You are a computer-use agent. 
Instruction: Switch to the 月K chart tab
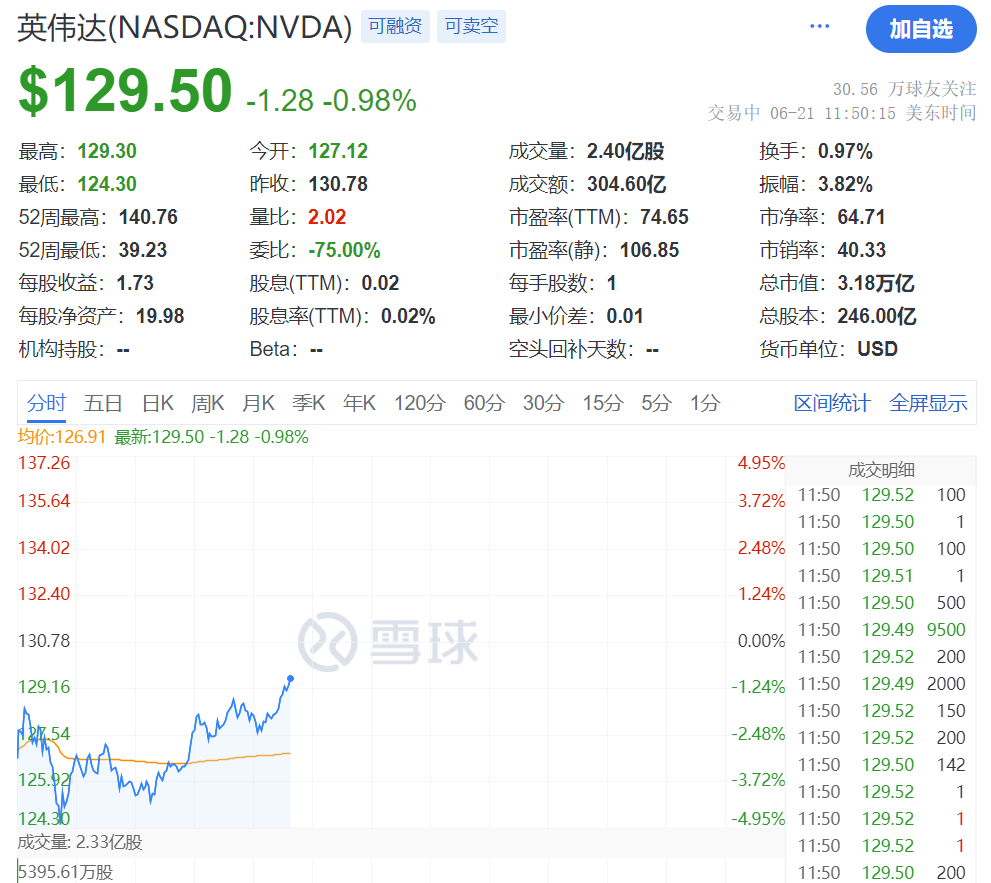click(x=258, y=403)
